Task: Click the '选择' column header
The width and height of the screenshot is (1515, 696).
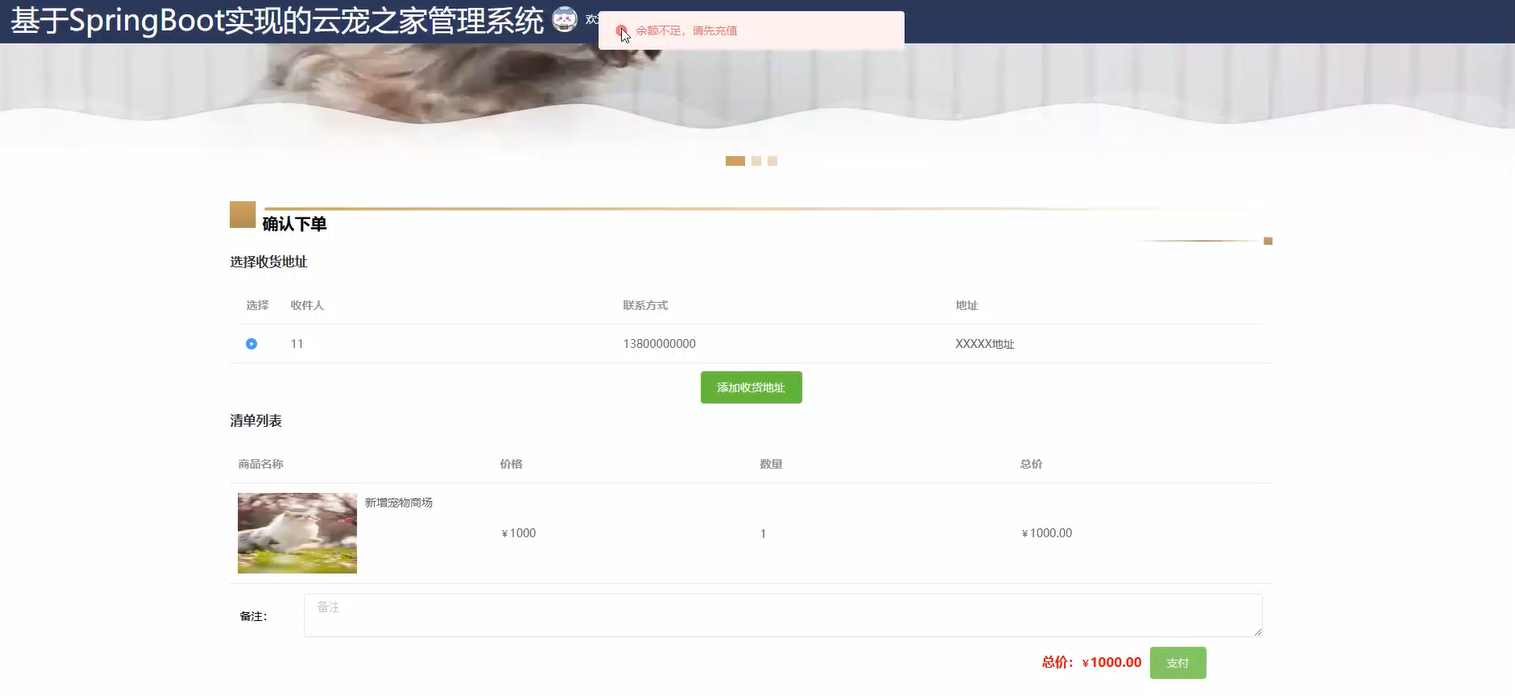Action: [x=257, y=305]
